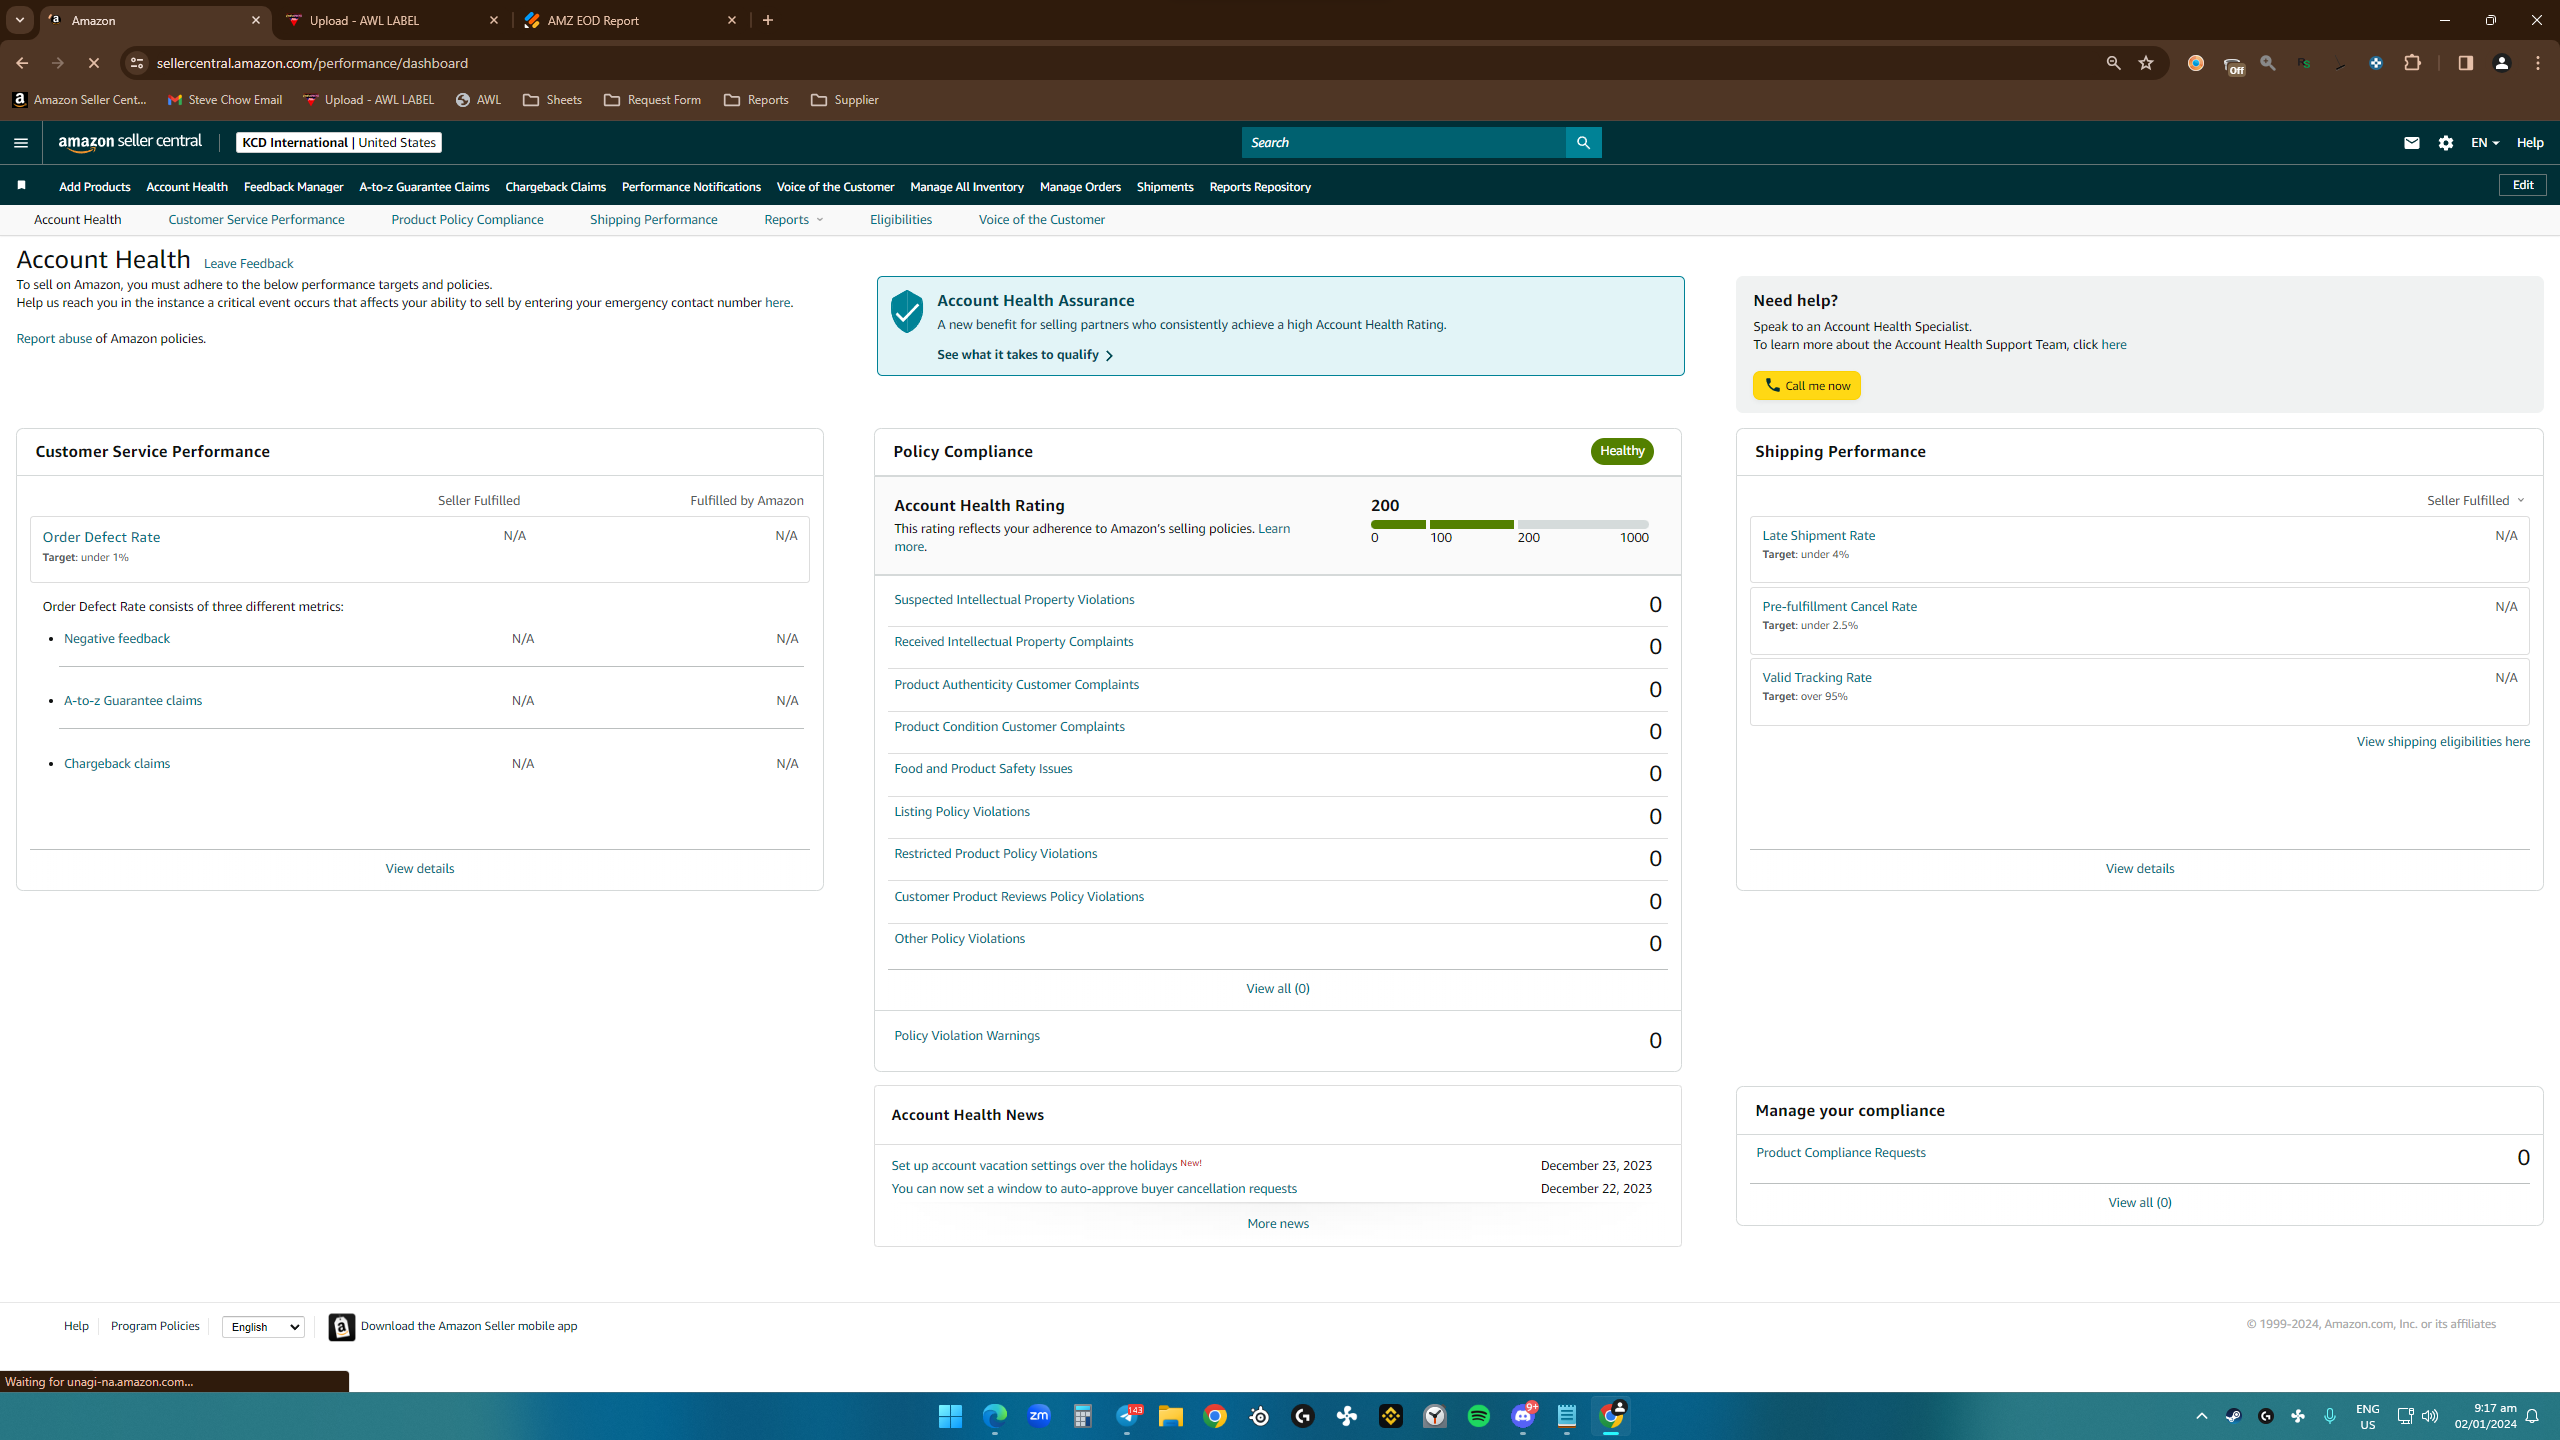
Task: Open Feedback Manager in the top menu
Action: [293, 187]
